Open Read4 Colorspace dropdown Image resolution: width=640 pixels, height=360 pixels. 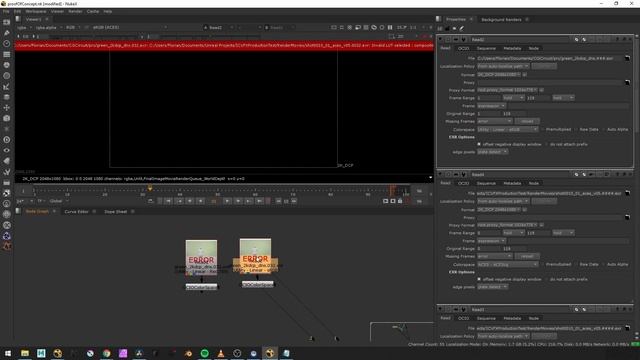tap(508, 264)
